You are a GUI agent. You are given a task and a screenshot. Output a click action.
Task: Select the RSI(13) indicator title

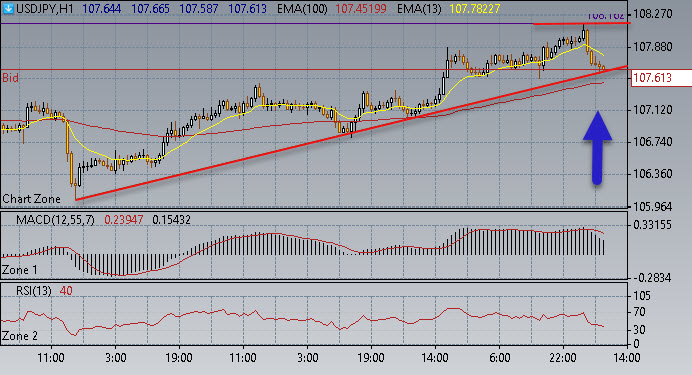pos(34,291)
